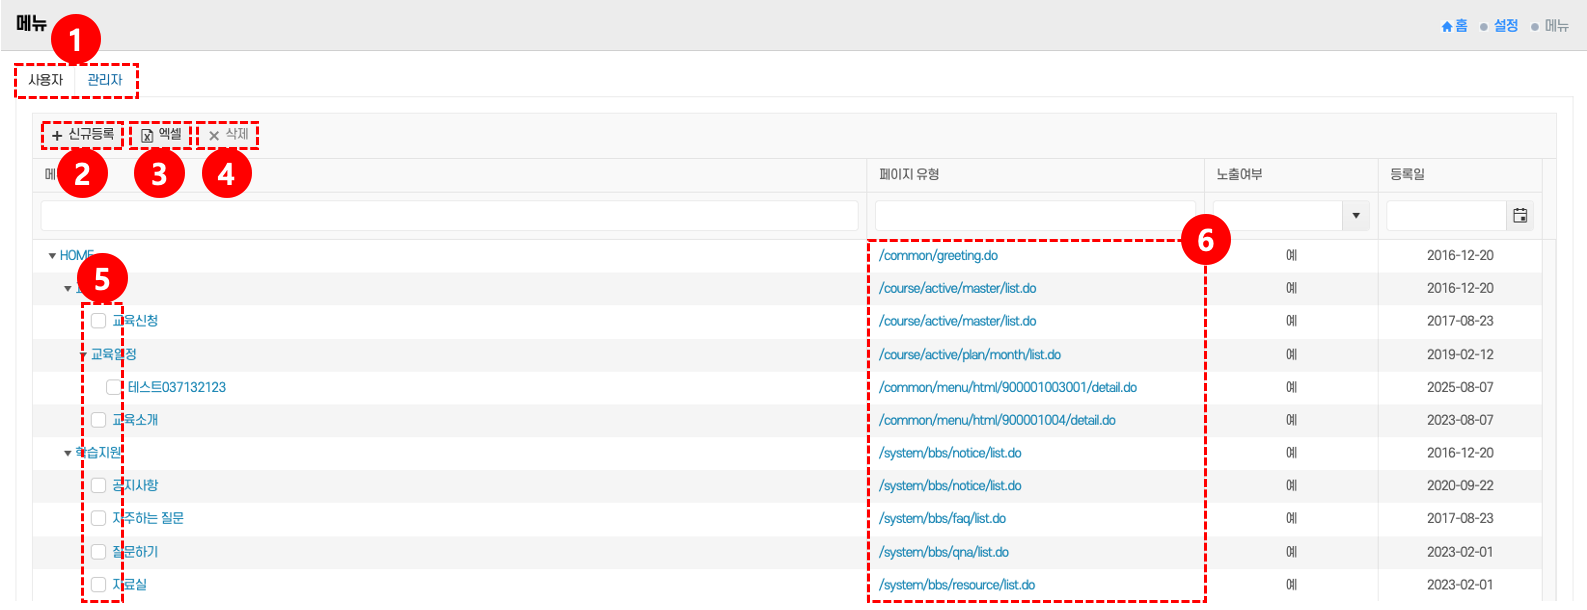This screenshot has height=610, width=1587.
Task: Open the /system/bbs/faq/list.do link
Action: tap(942, 518)
